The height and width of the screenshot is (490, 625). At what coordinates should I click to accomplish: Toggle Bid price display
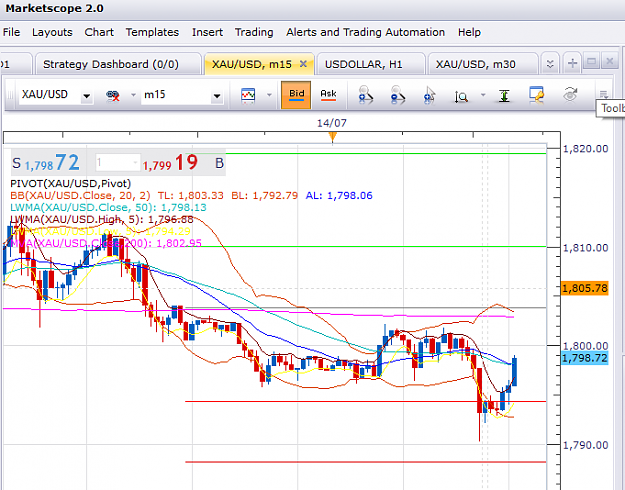tap(296, 95)
